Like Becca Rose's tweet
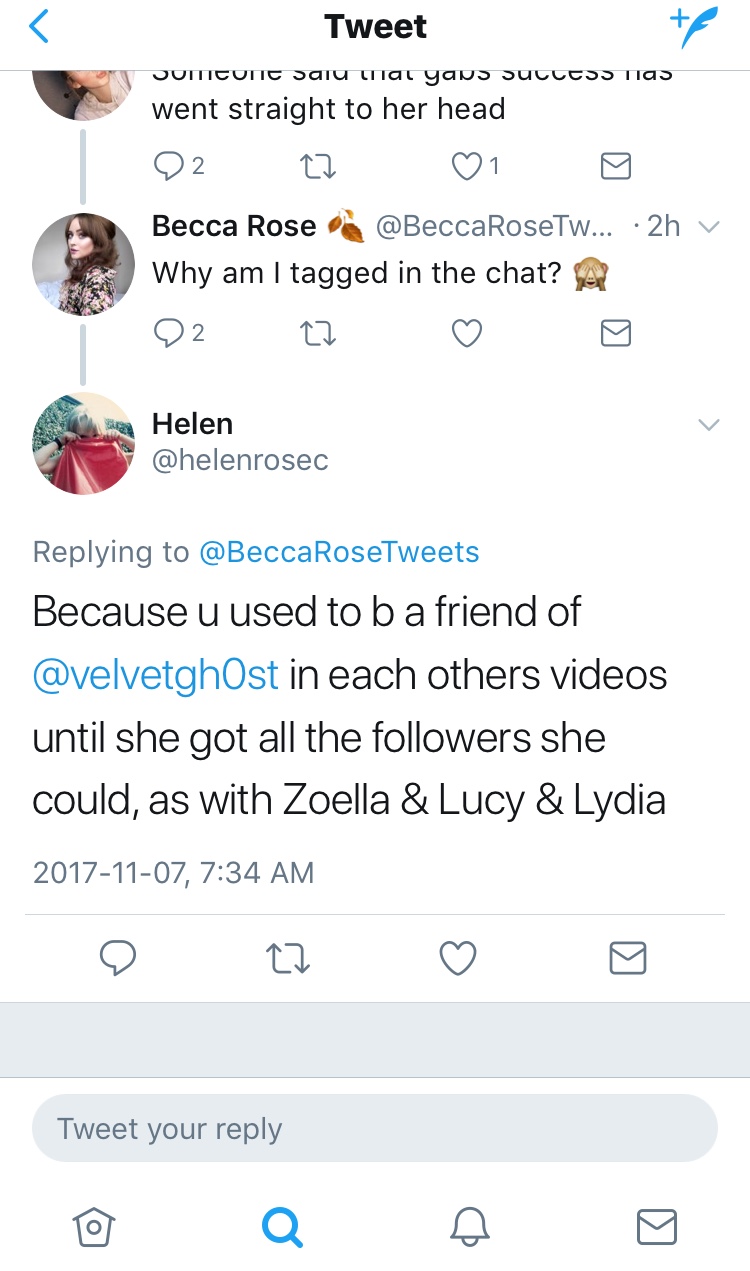Image resolution: width=750 pixels, height=1271 pixels. (x=467, y=333)
